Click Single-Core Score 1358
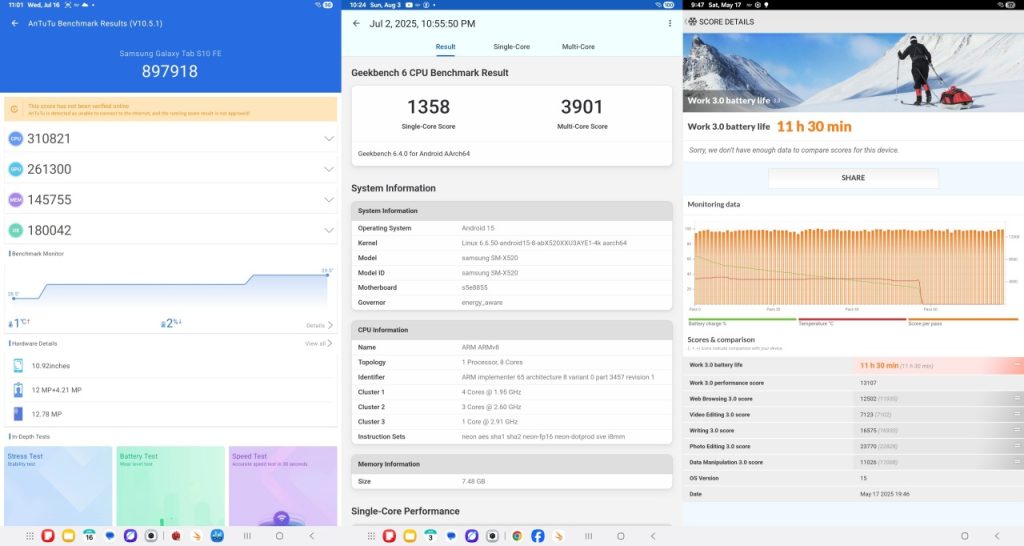The image size is (1024, 546). [x=428, y=106]
